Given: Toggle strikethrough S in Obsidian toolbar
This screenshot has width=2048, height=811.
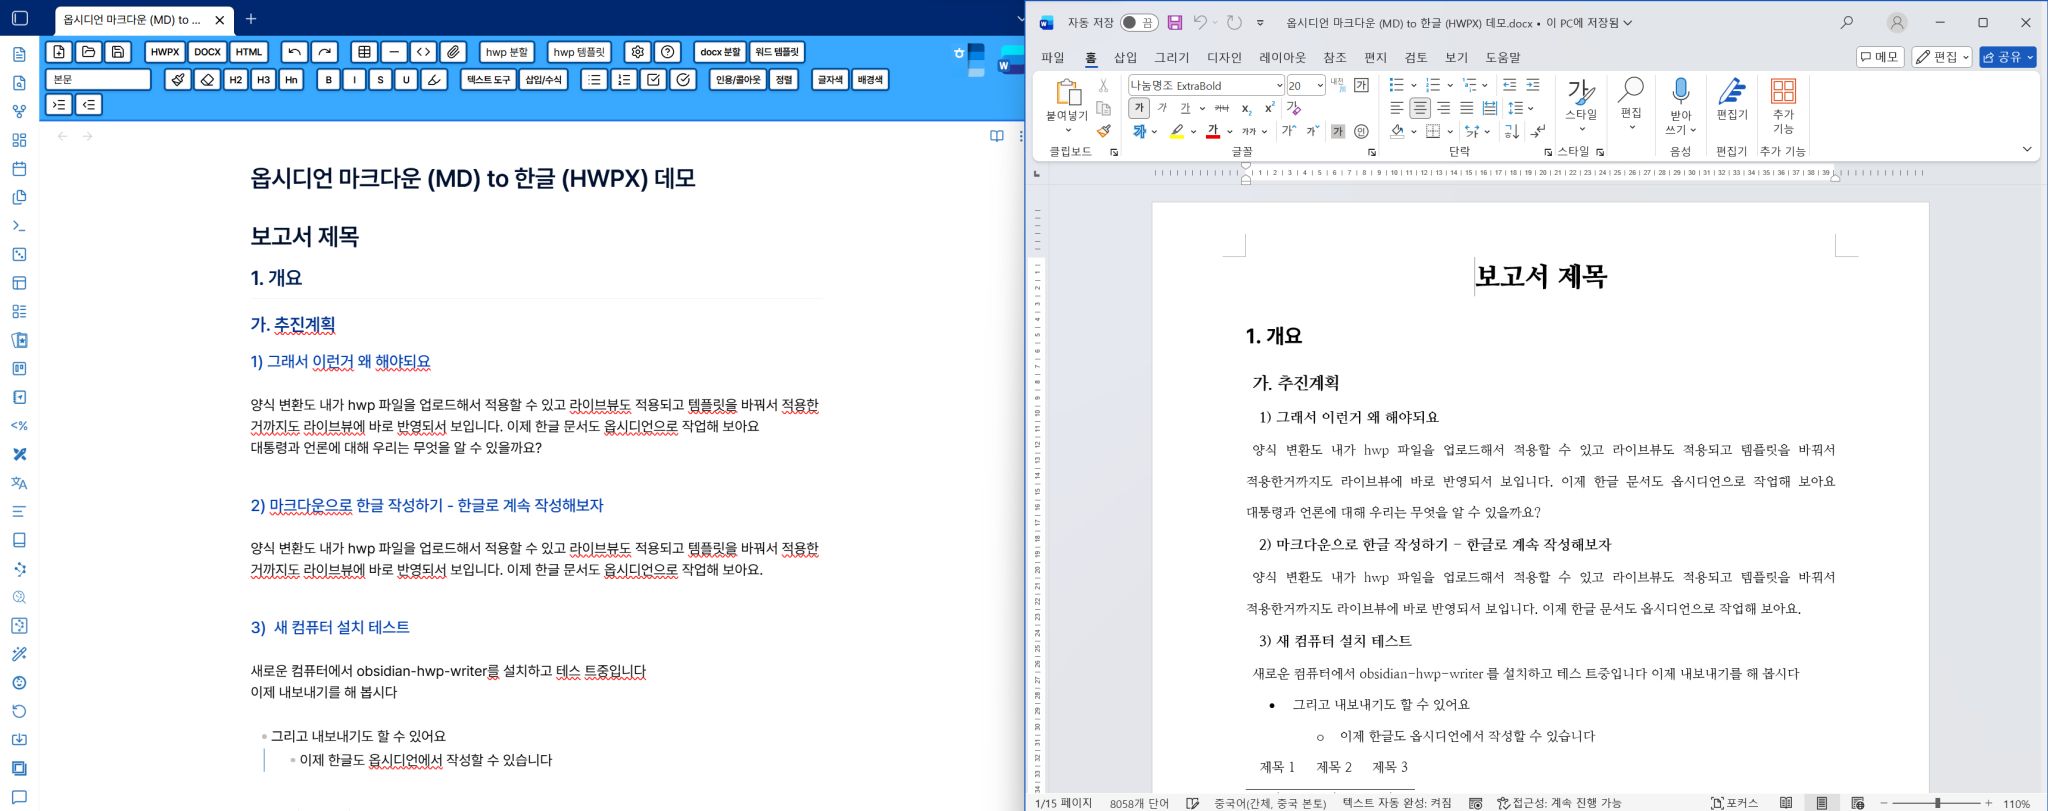Looking at the screenshot, I should [x=380, y=79].
